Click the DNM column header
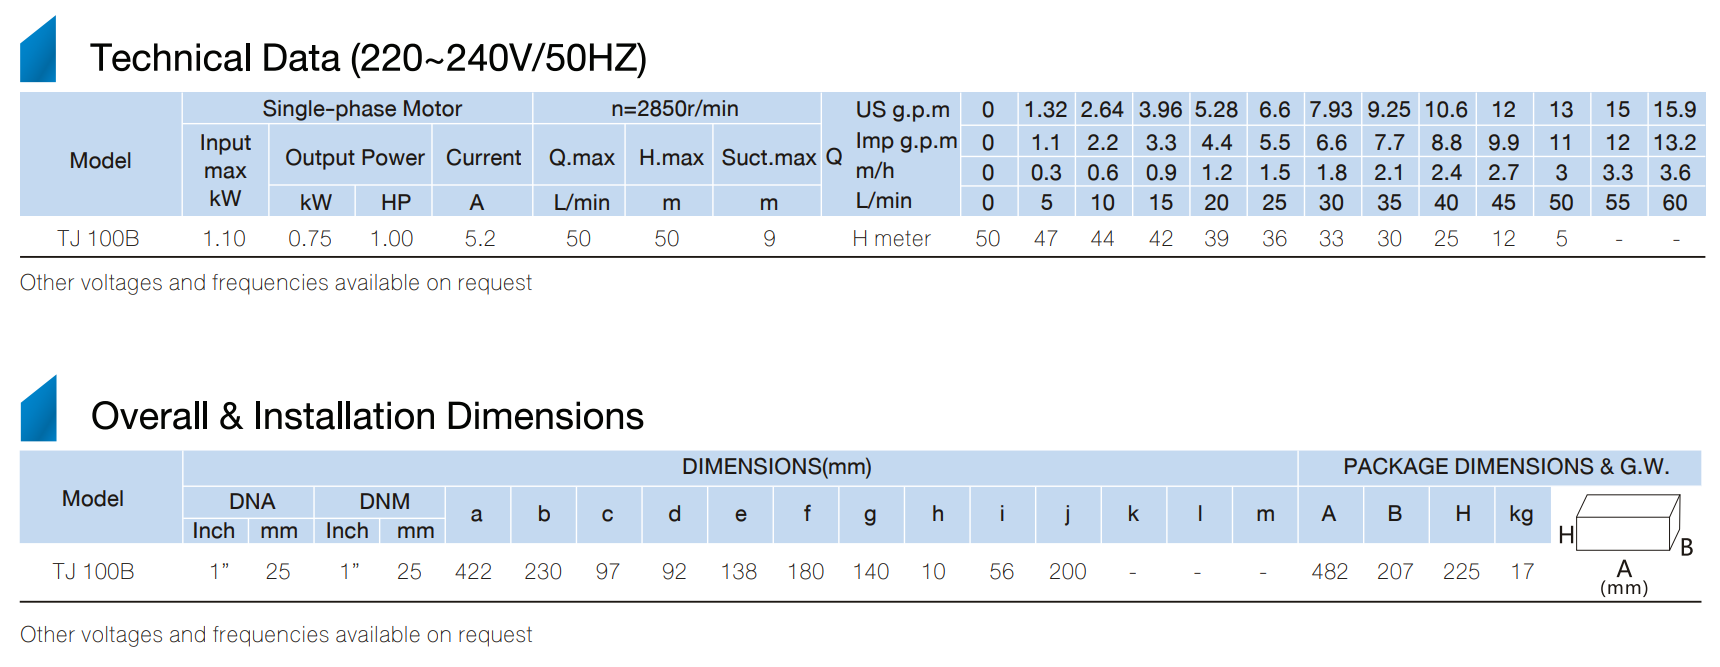Image resolution: width=1720 pixels, height=667 pixels. tap(384, 501)
